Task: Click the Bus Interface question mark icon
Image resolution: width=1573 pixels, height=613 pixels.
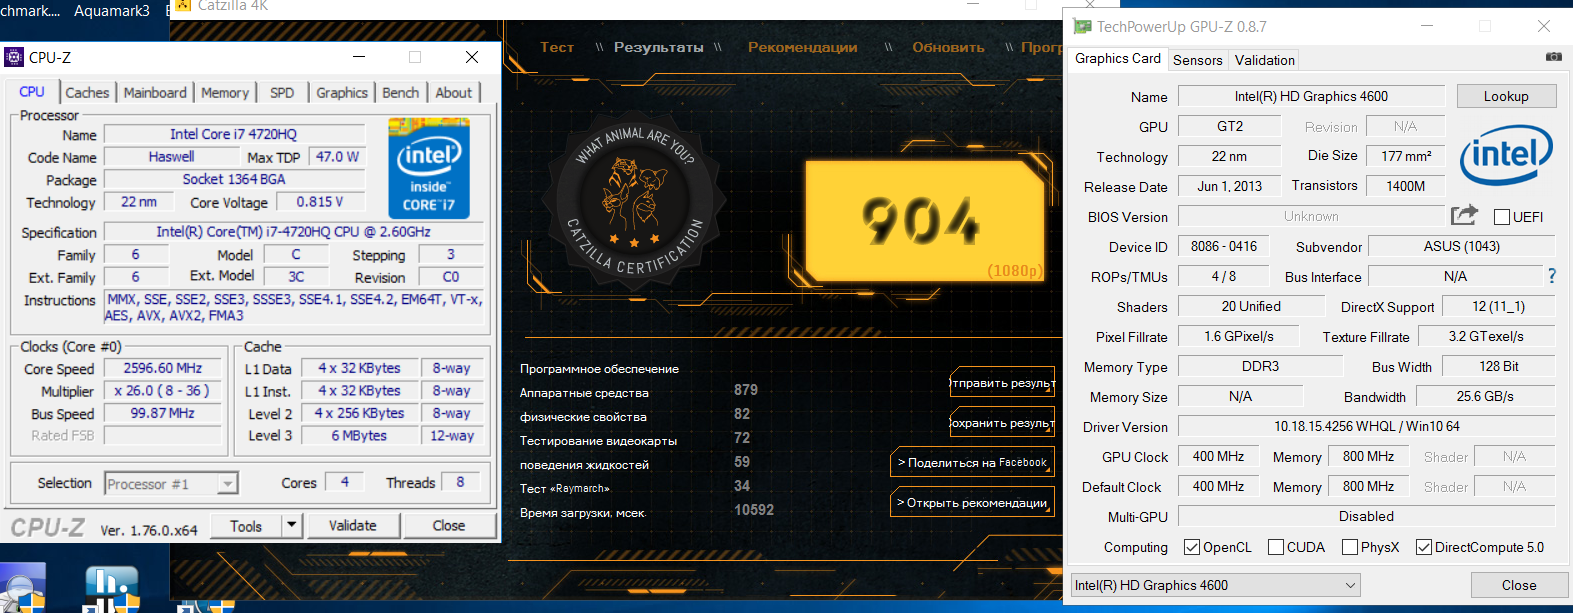Action: point(1552,276)
